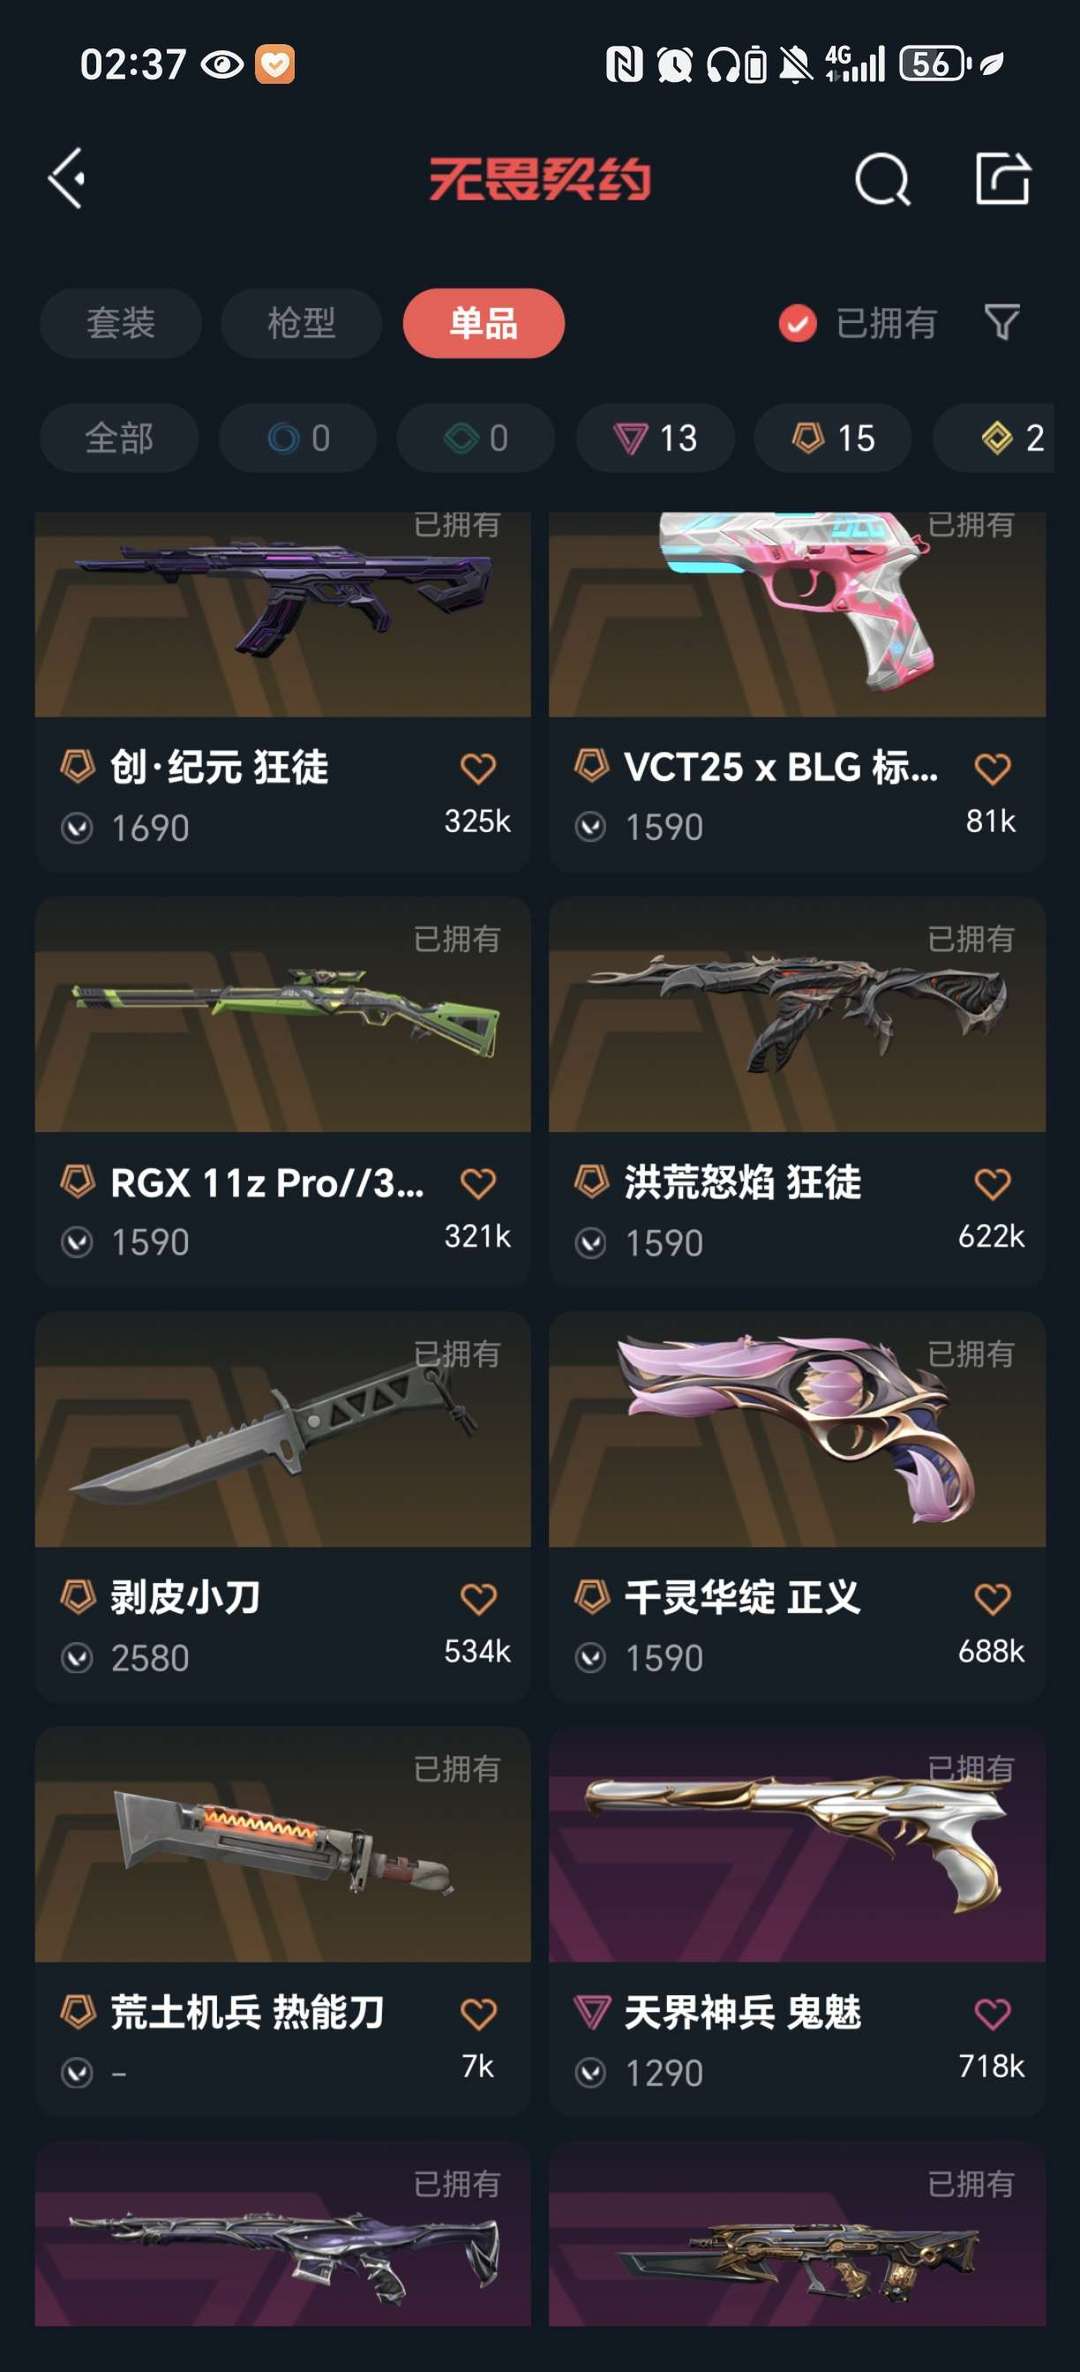
Task: Favorite 创·纪元 狂徒 with heart icon
Action: tap(478, 768)
